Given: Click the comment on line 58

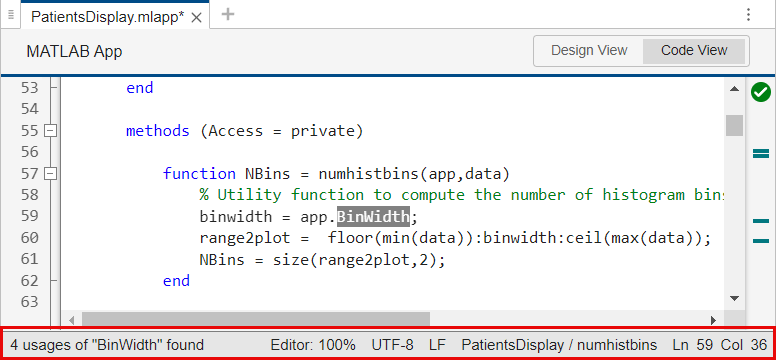Looking at the screenshot, I should pos(462,195).
